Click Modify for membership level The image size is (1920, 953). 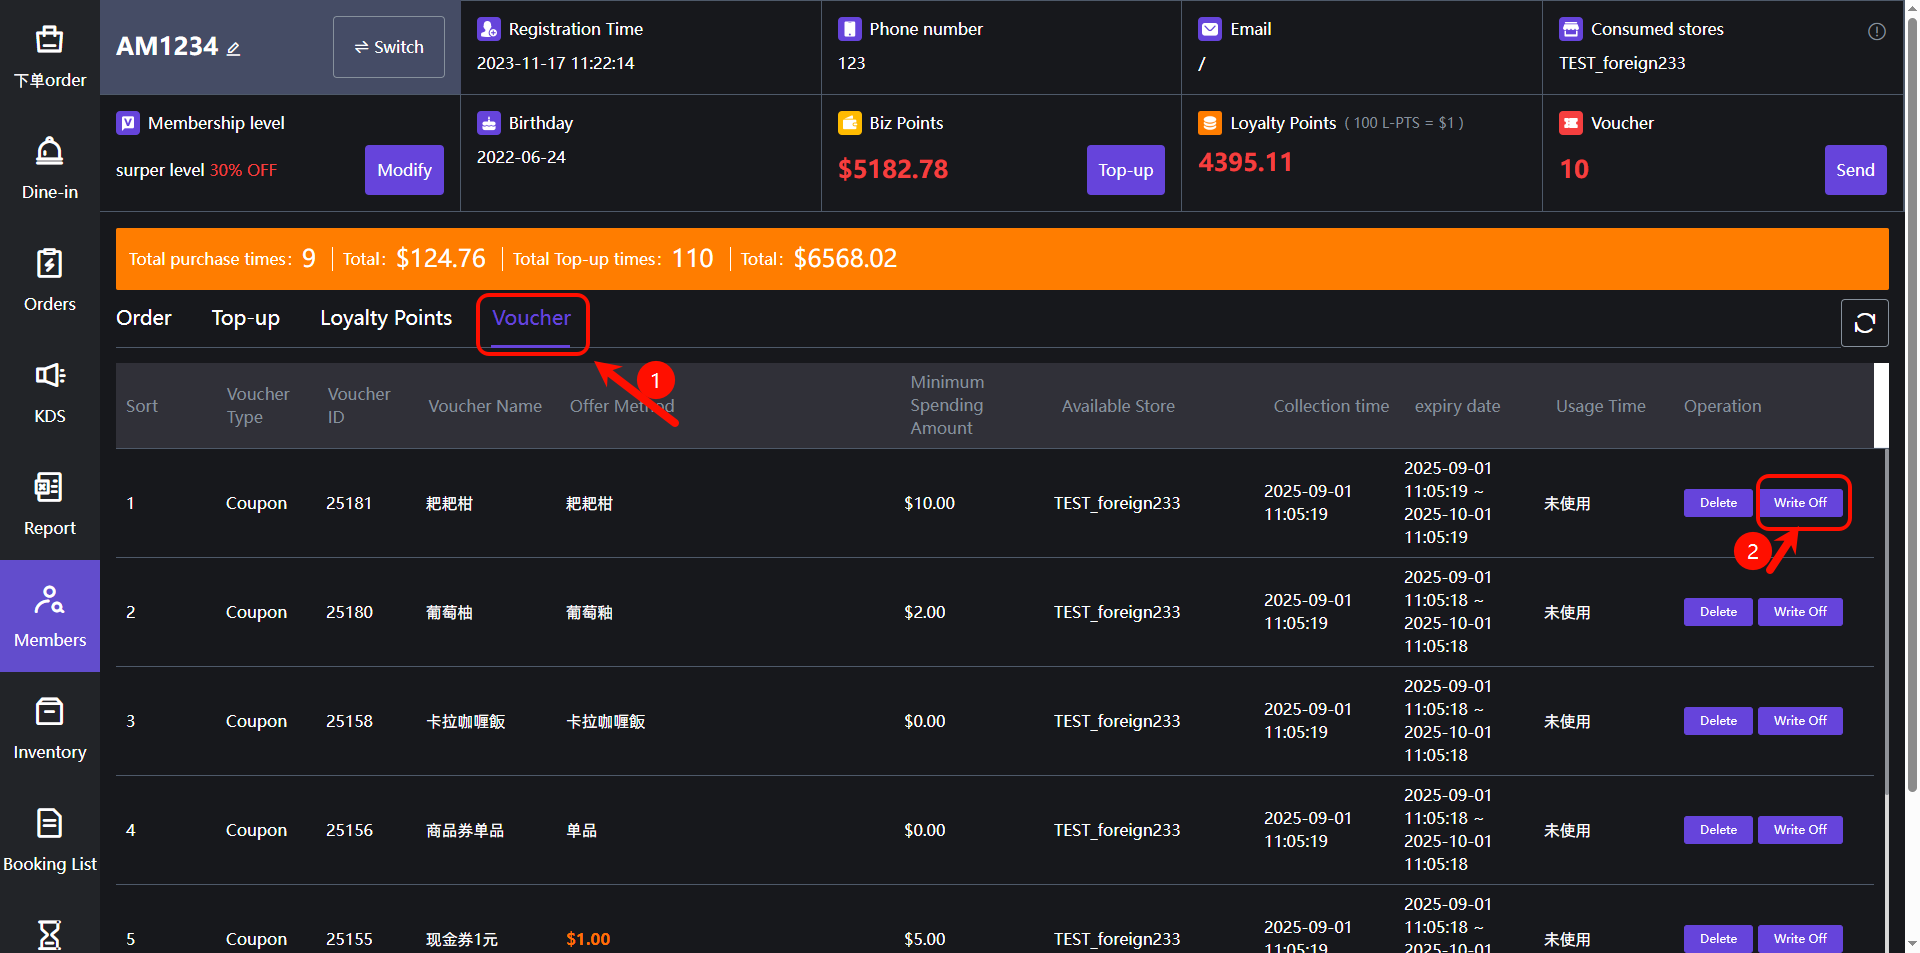[404, 170]
